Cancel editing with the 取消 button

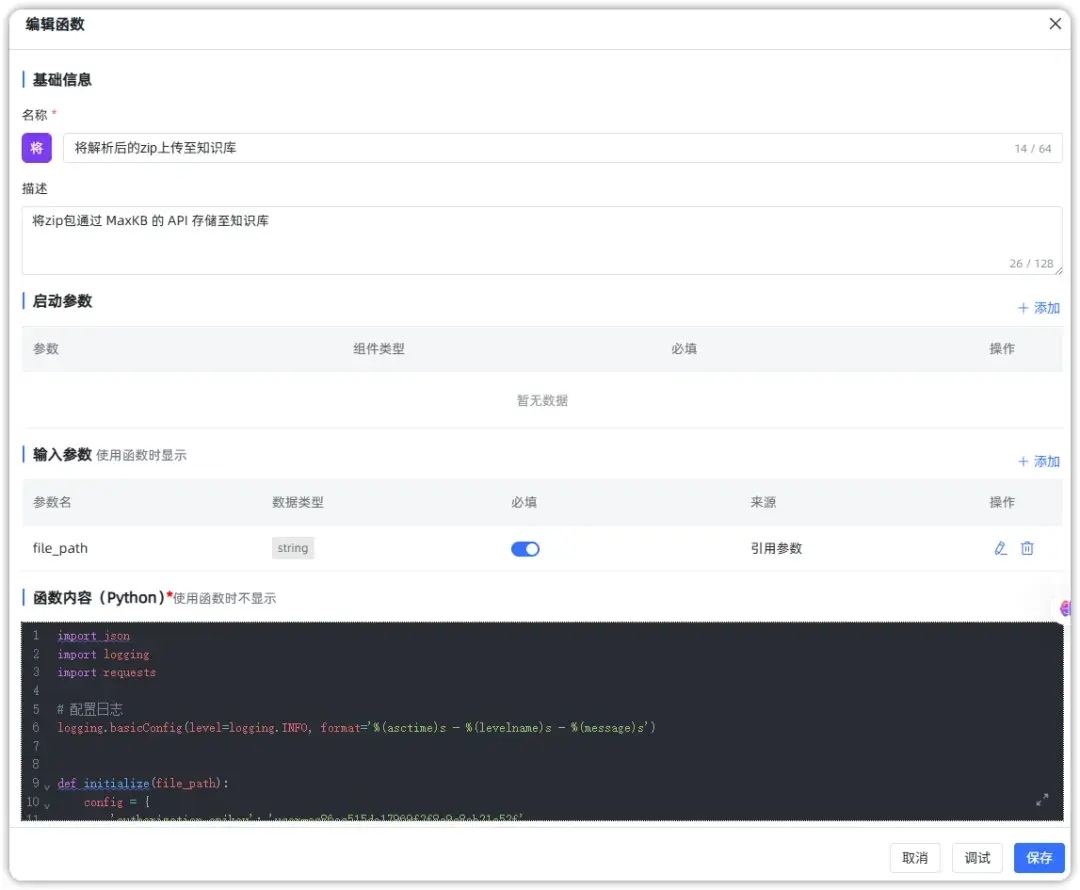pyautogui.click(x=915, y=858)
